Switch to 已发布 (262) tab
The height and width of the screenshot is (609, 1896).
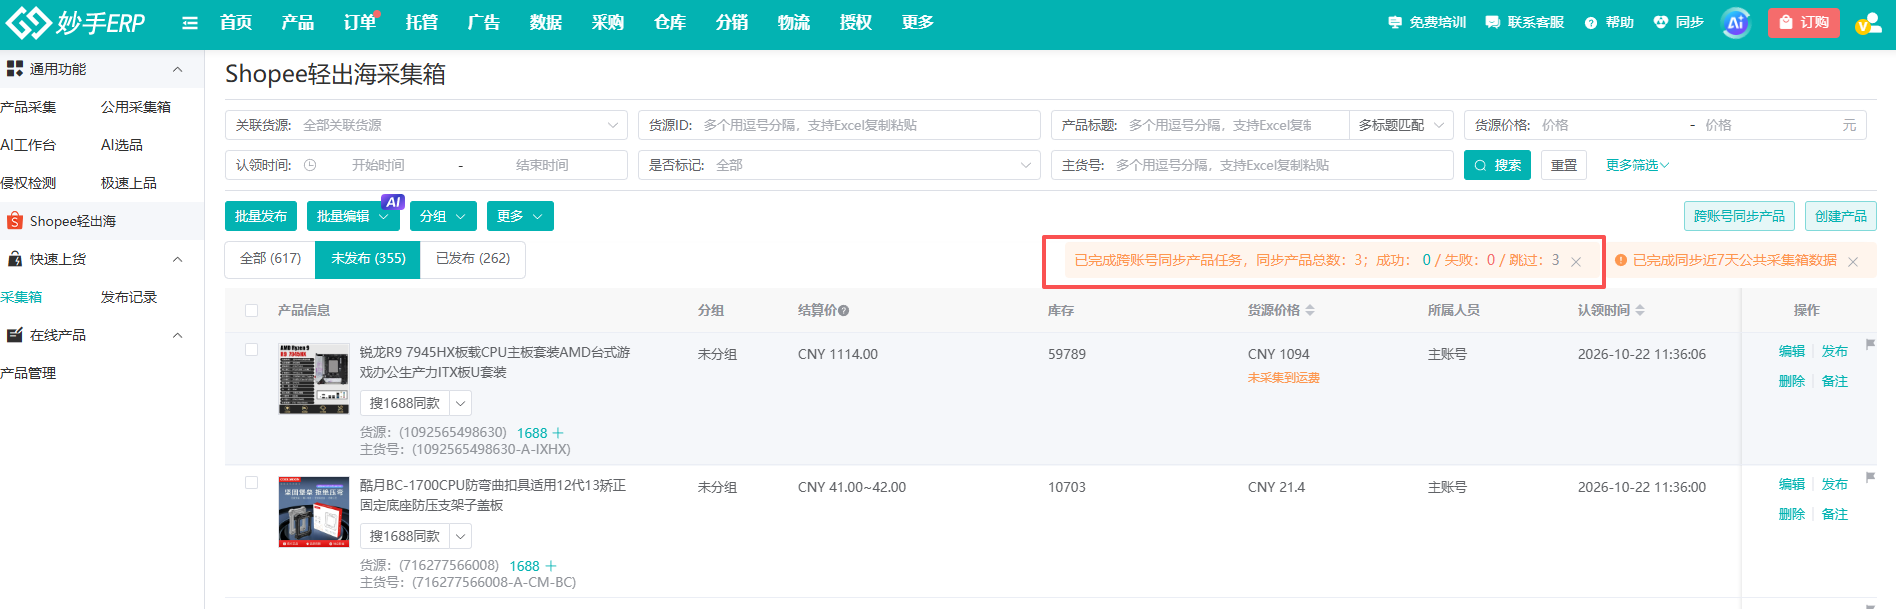point(473,259)
